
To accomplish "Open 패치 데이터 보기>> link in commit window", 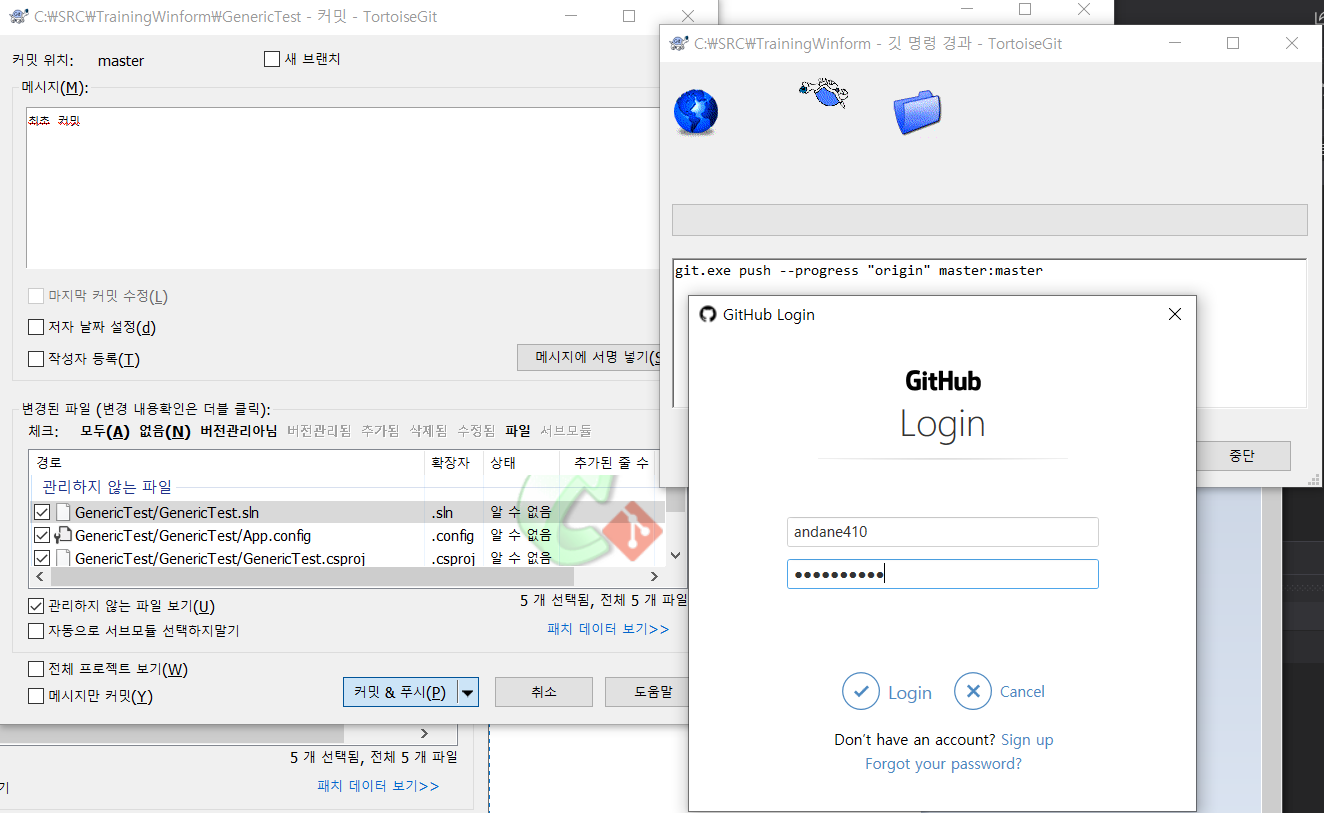I will pyautogui.click(x=608, y=629).
